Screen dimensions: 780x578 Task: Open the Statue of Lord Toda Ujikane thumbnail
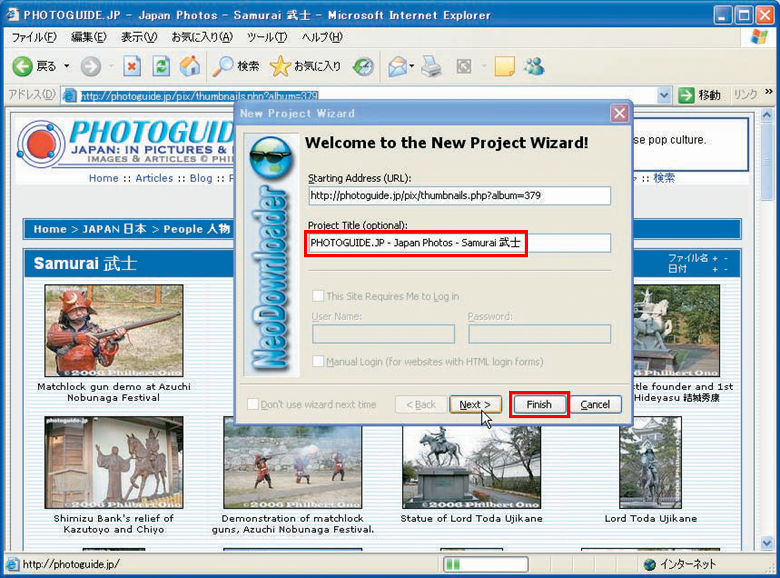coord(472,467)
